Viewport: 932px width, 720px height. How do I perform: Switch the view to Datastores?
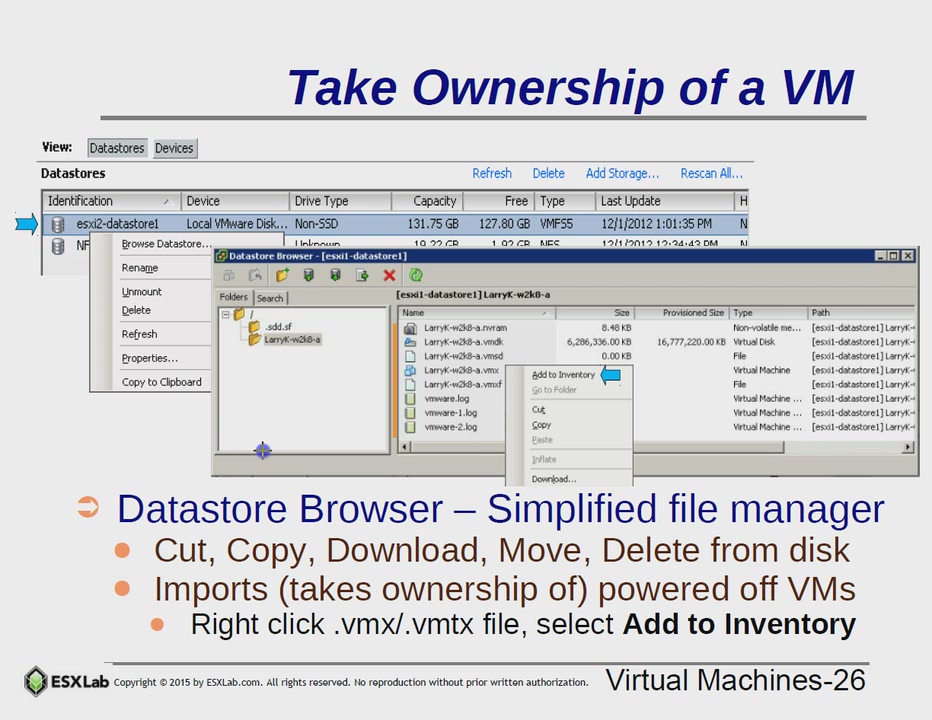pos(116,148)
